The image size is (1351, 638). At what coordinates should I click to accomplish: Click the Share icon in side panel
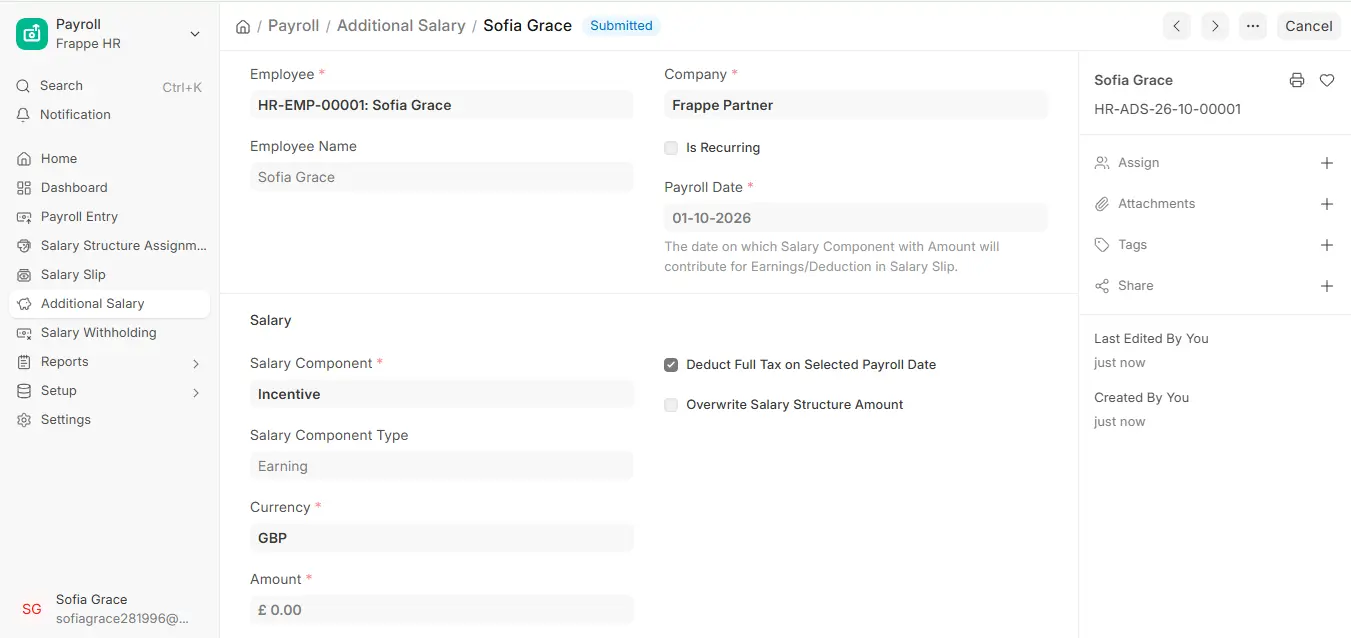1102,286
